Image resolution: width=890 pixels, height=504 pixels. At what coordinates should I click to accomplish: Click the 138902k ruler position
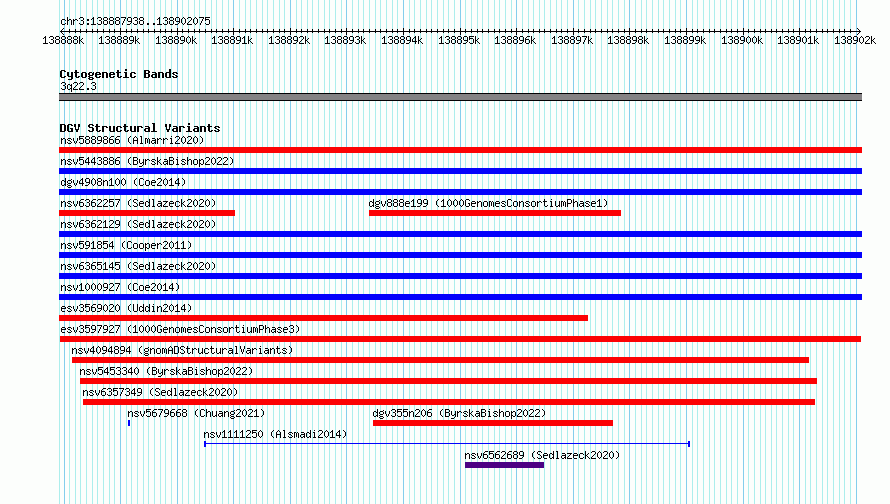pos(855,40)
